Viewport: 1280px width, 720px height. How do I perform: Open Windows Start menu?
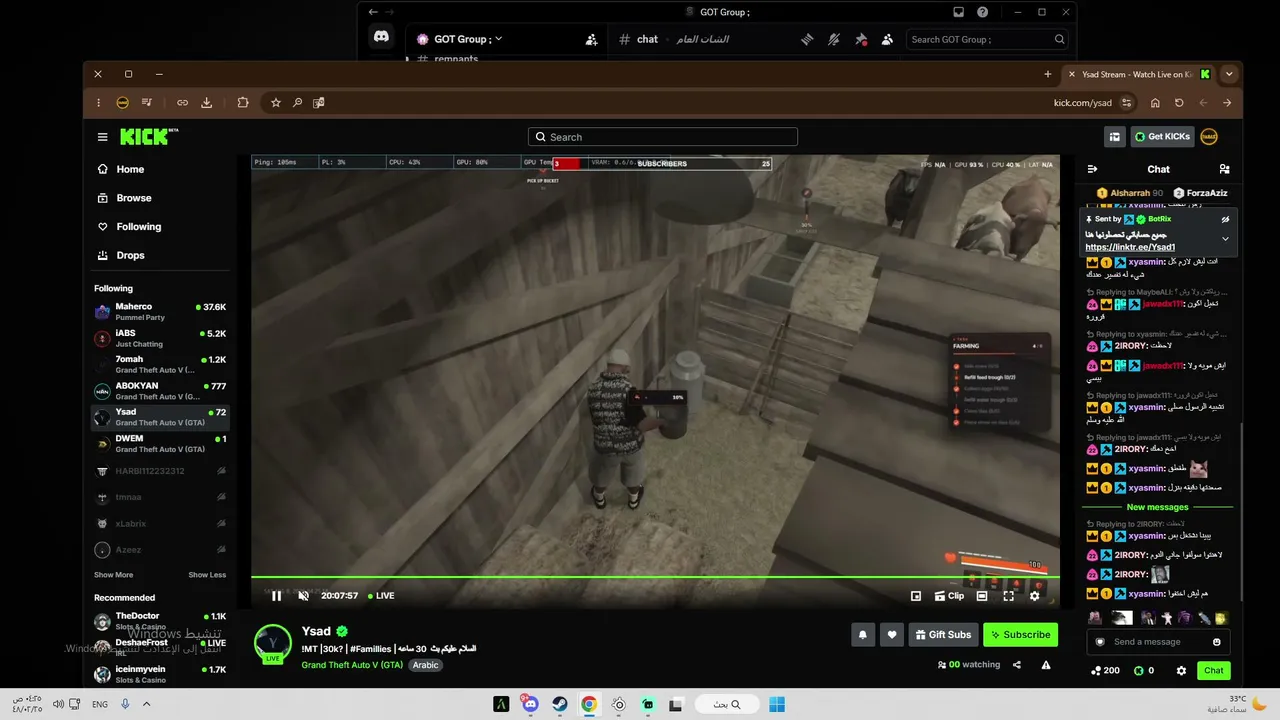(x=777, y=704)
